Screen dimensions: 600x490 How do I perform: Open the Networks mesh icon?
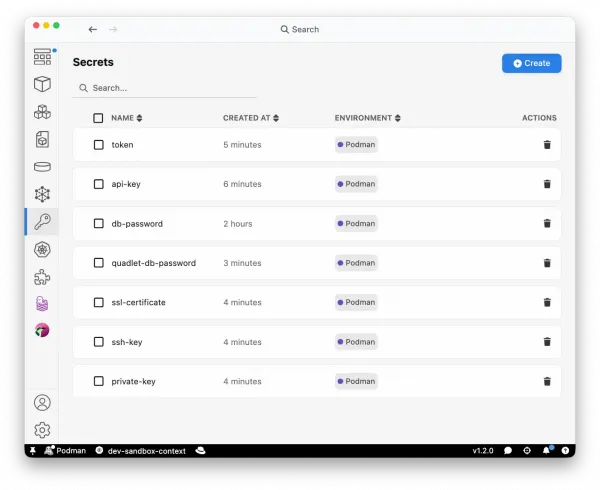click(42, 194)
